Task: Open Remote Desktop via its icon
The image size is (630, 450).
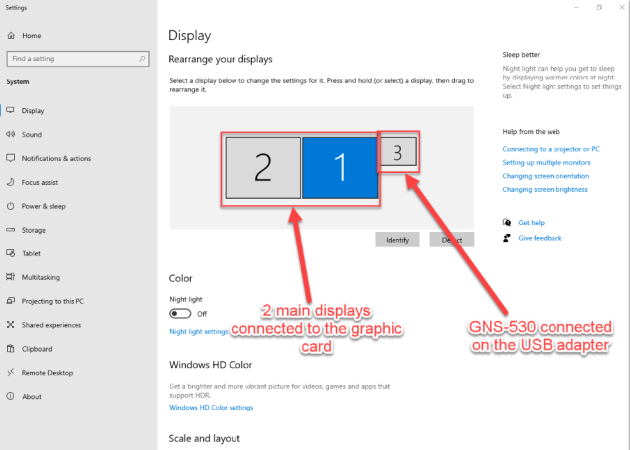Action: tap(10, 372)
